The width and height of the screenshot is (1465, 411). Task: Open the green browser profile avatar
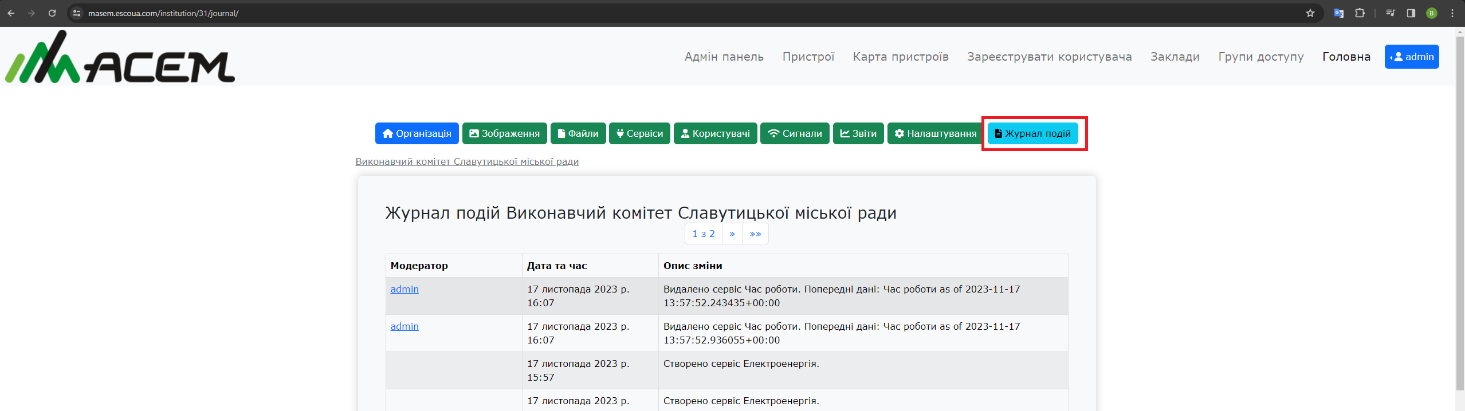[1432, 13]
